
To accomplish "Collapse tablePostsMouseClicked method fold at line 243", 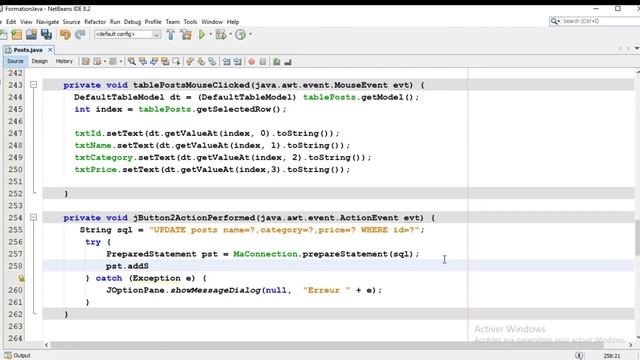I will tap(33, 84).
